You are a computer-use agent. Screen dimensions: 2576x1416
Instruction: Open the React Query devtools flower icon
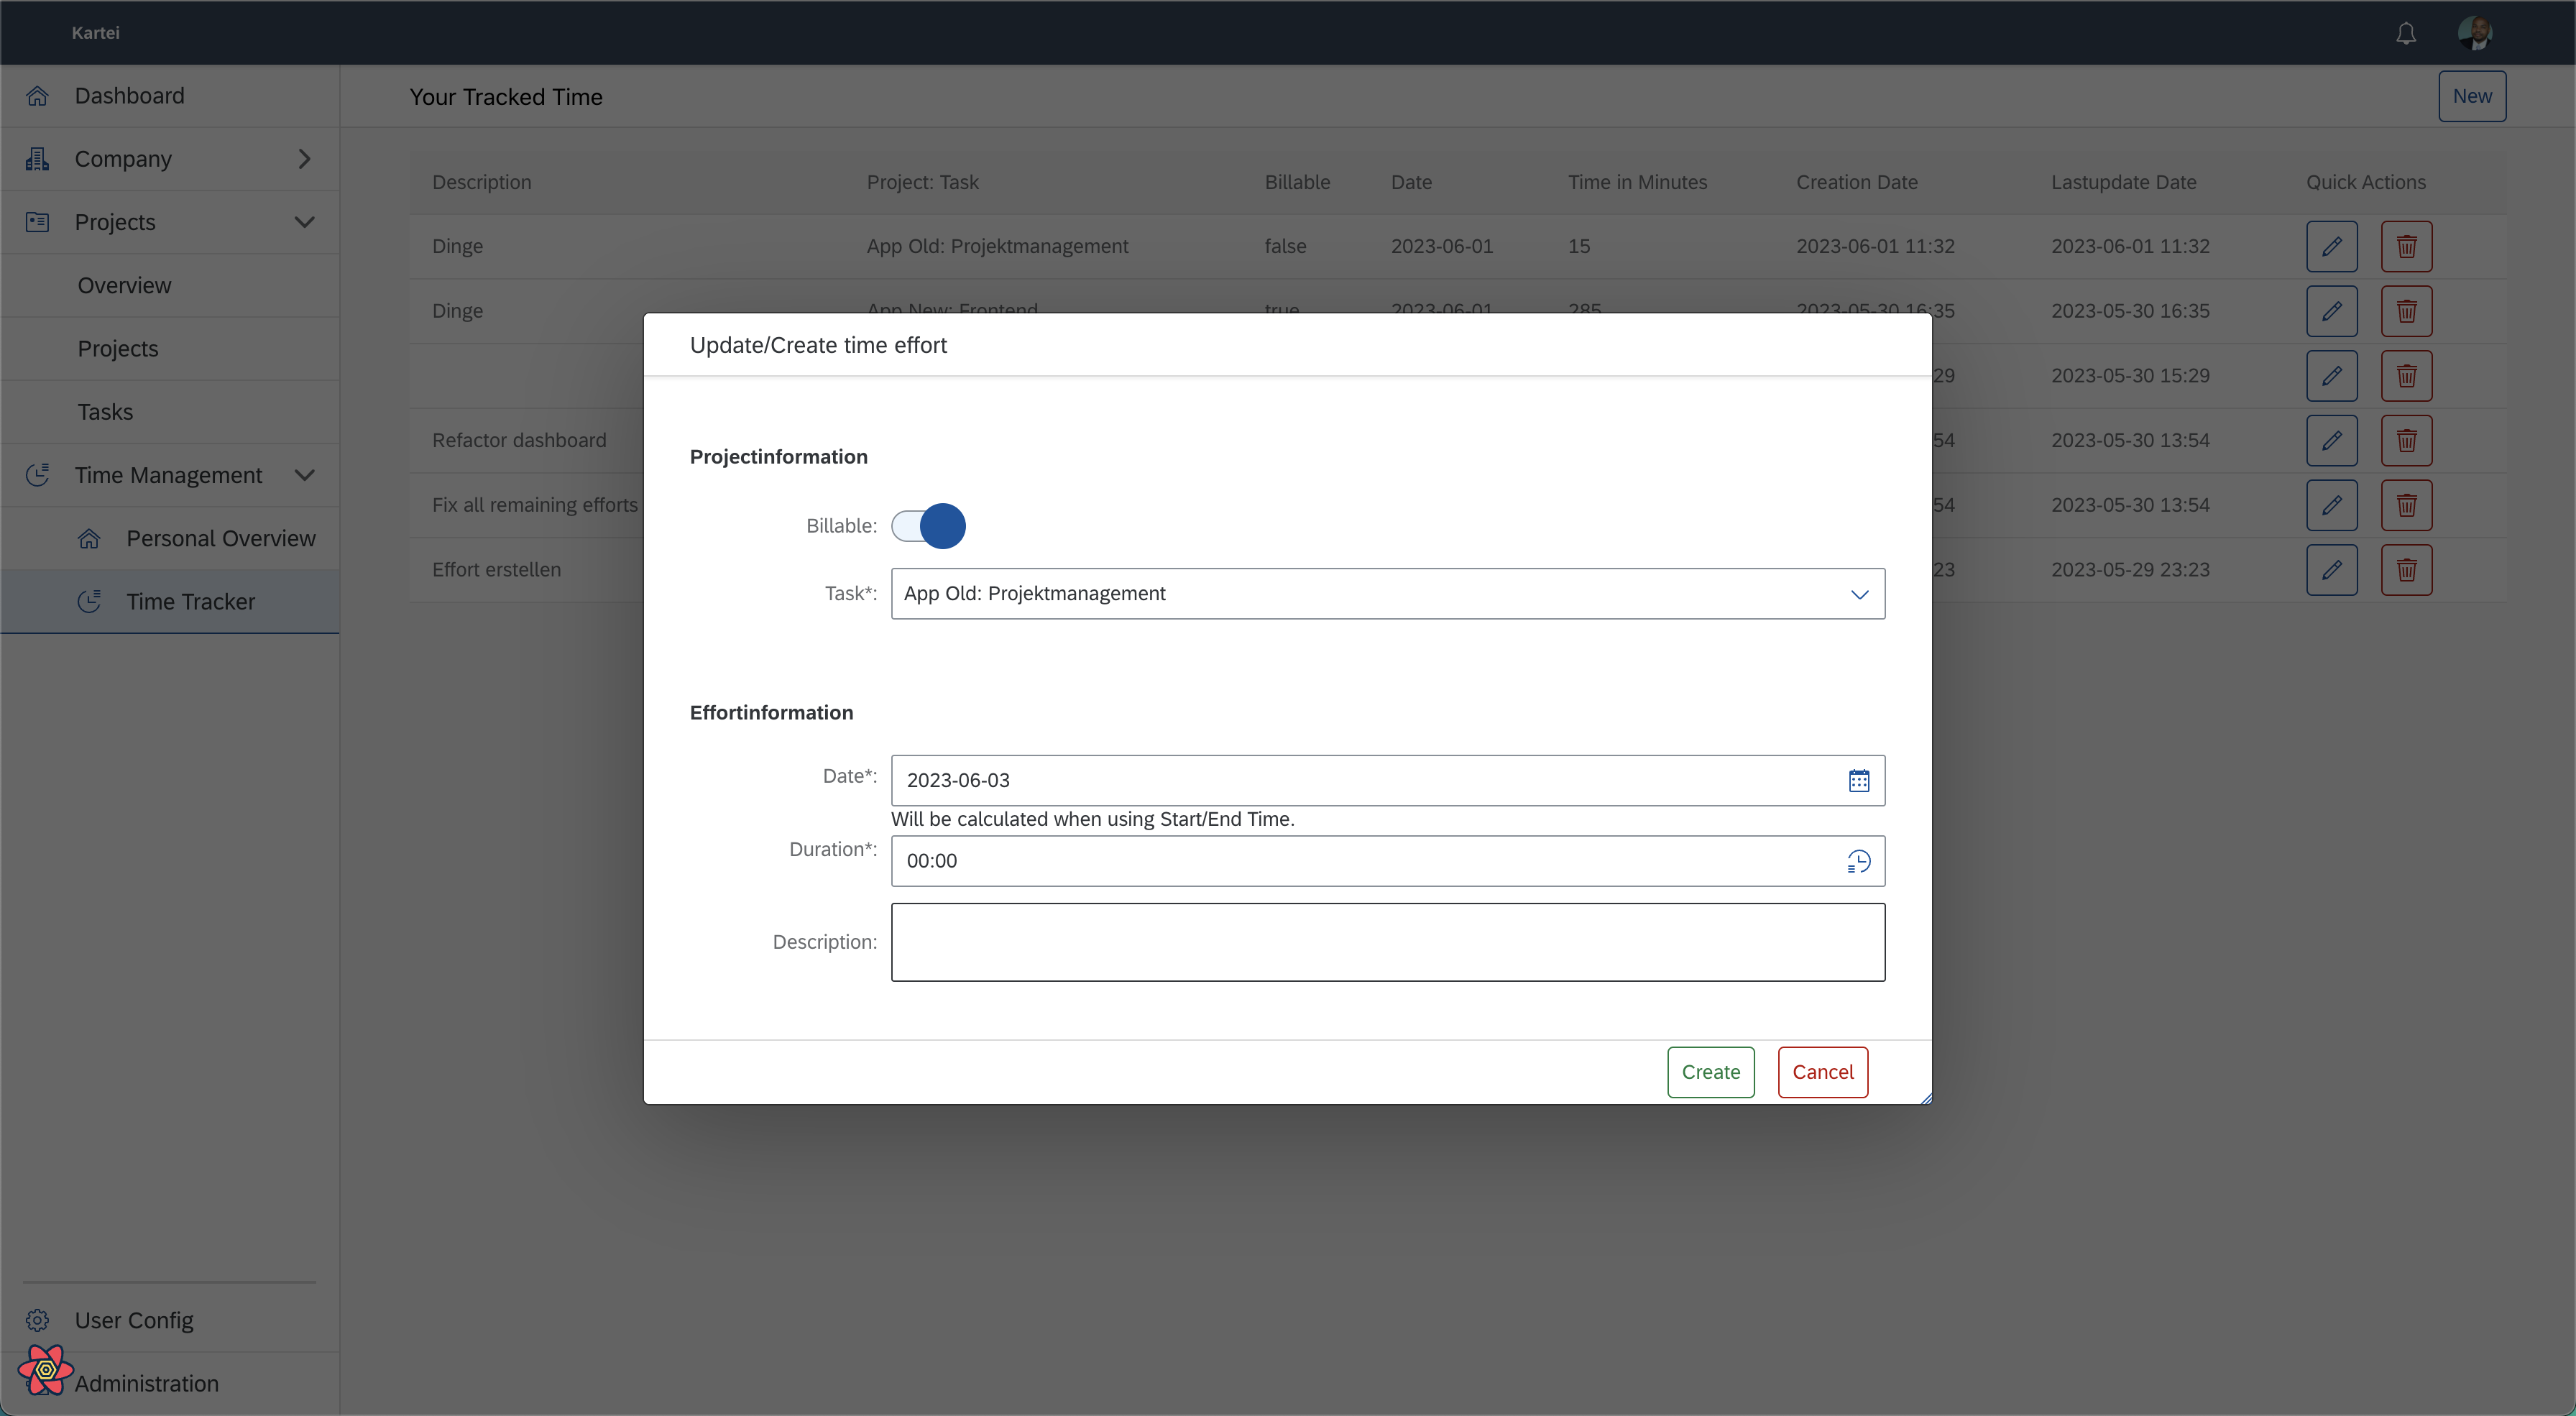pos(45,1369)
